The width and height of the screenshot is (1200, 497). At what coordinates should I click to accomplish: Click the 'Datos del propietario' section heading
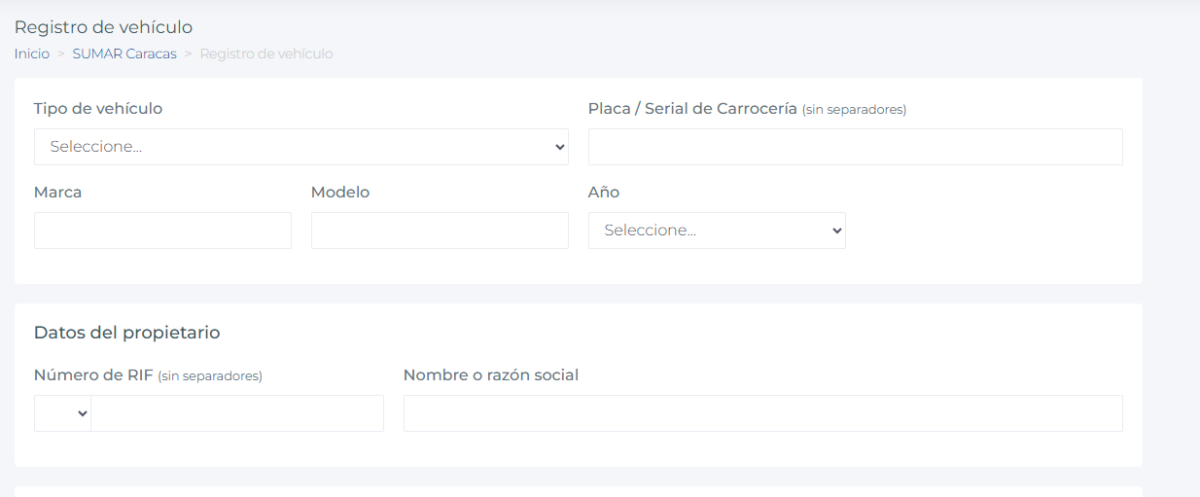coord(127,332)
